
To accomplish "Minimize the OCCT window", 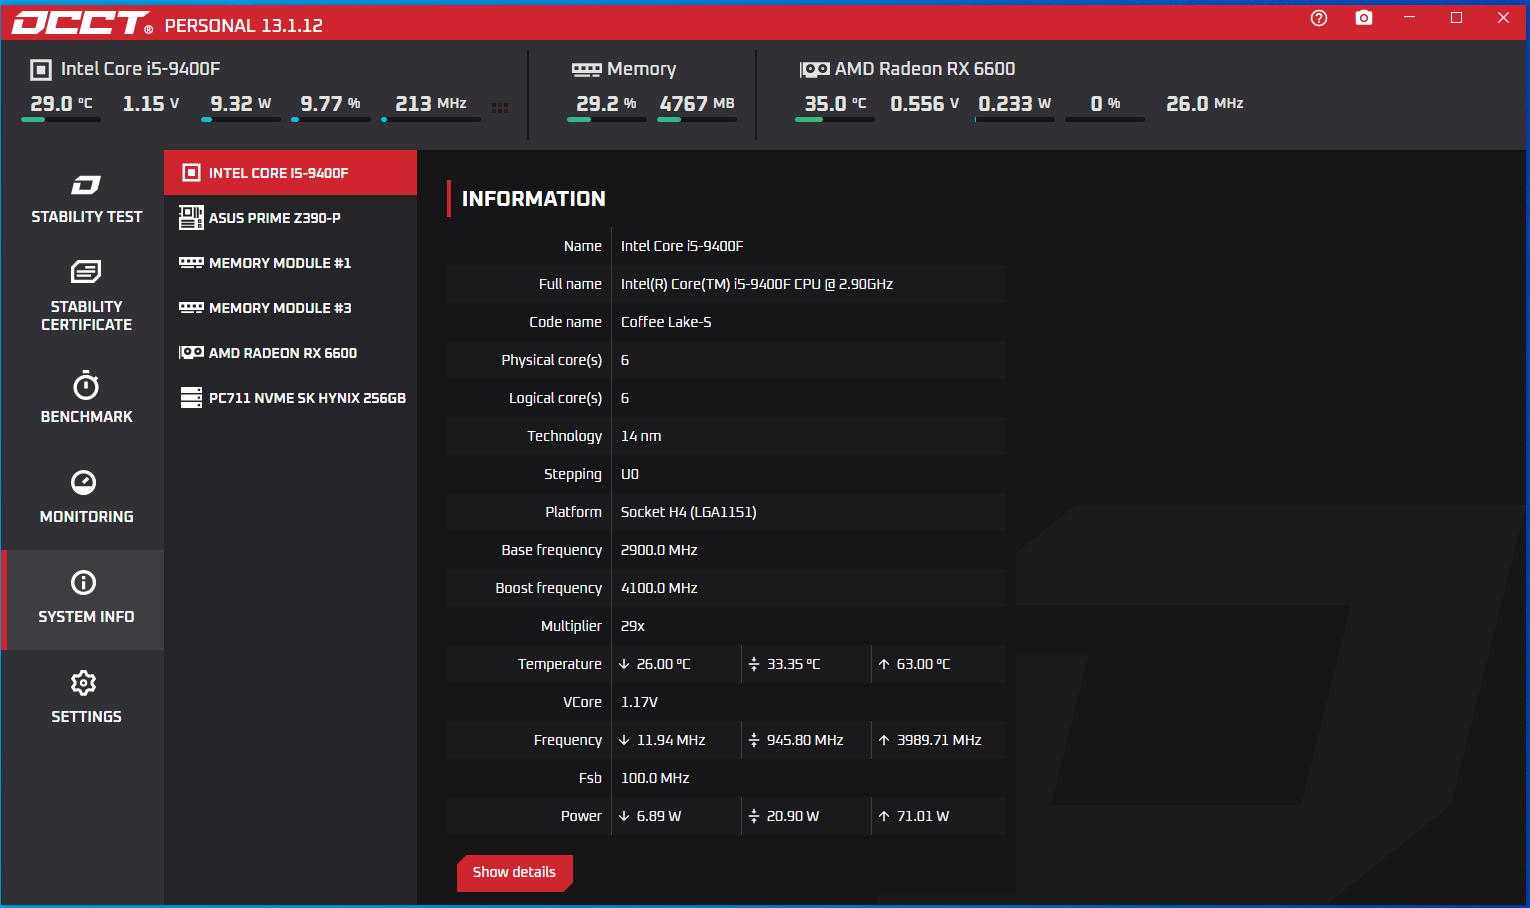I will point(1410,18).
